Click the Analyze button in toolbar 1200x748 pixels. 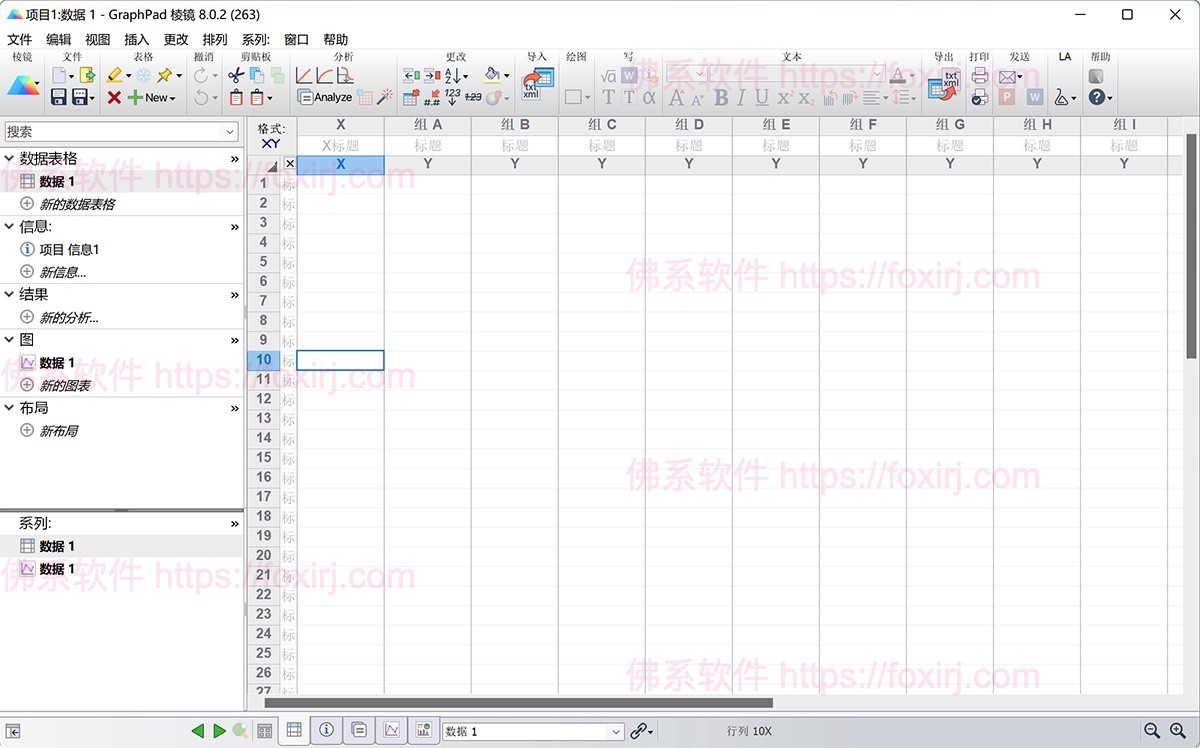tap(325, 97)
